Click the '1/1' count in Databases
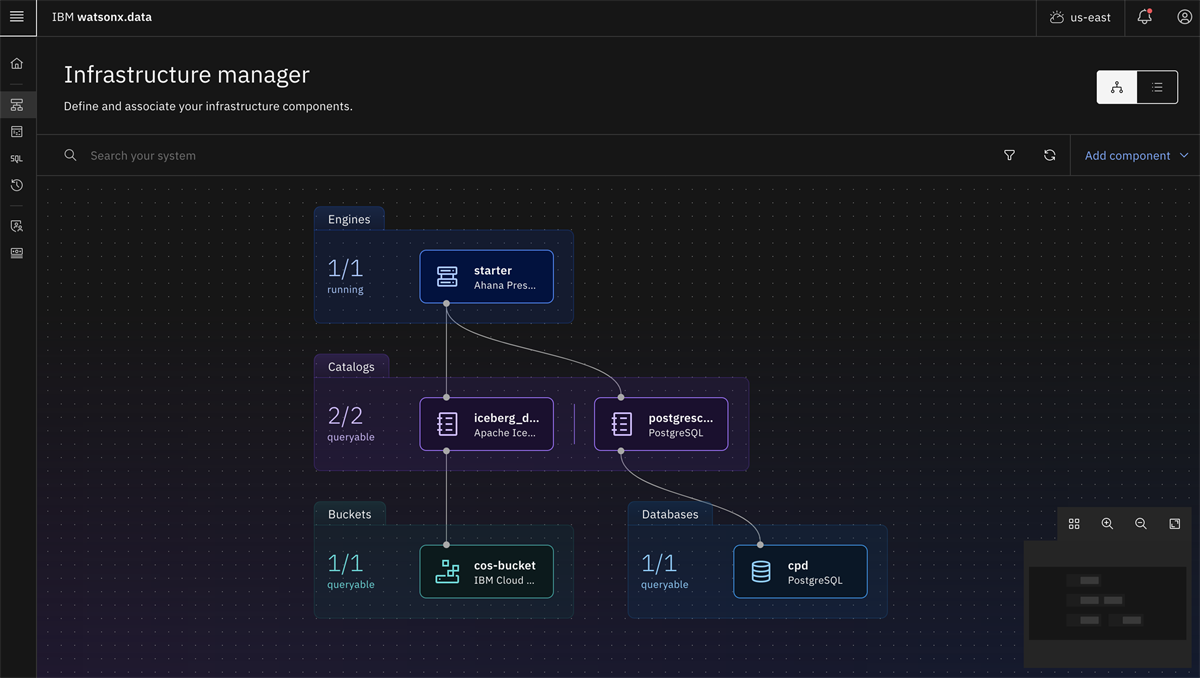The width and height of the screenshot is (1200, 678). pos(659,563)
